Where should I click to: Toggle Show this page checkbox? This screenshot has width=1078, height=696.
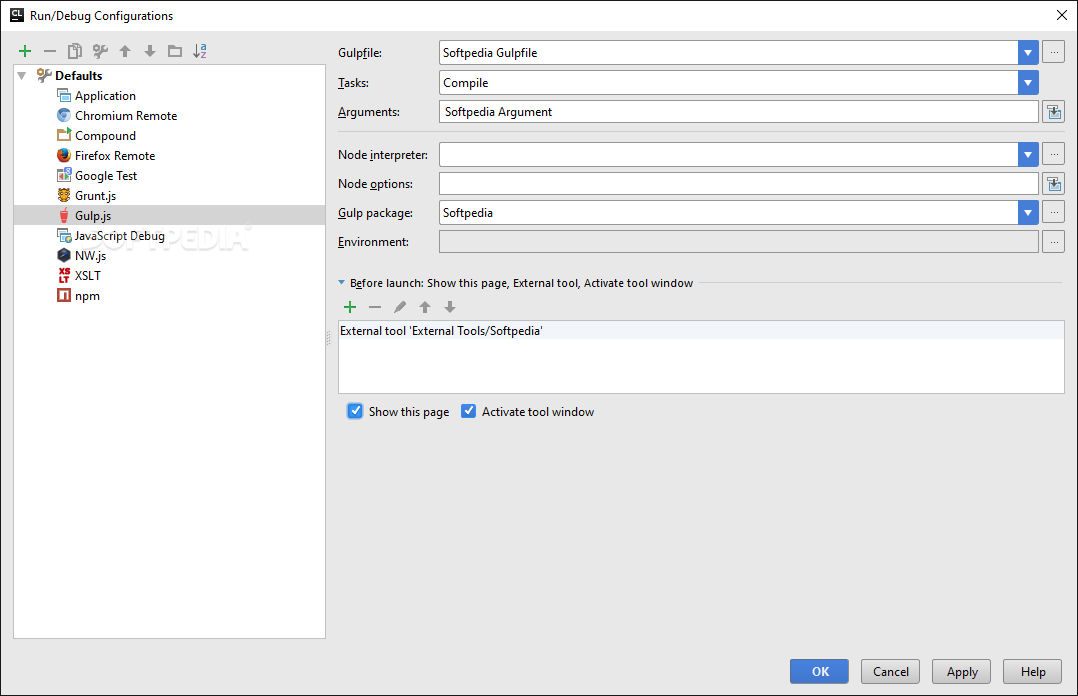[x=355, y=411]
